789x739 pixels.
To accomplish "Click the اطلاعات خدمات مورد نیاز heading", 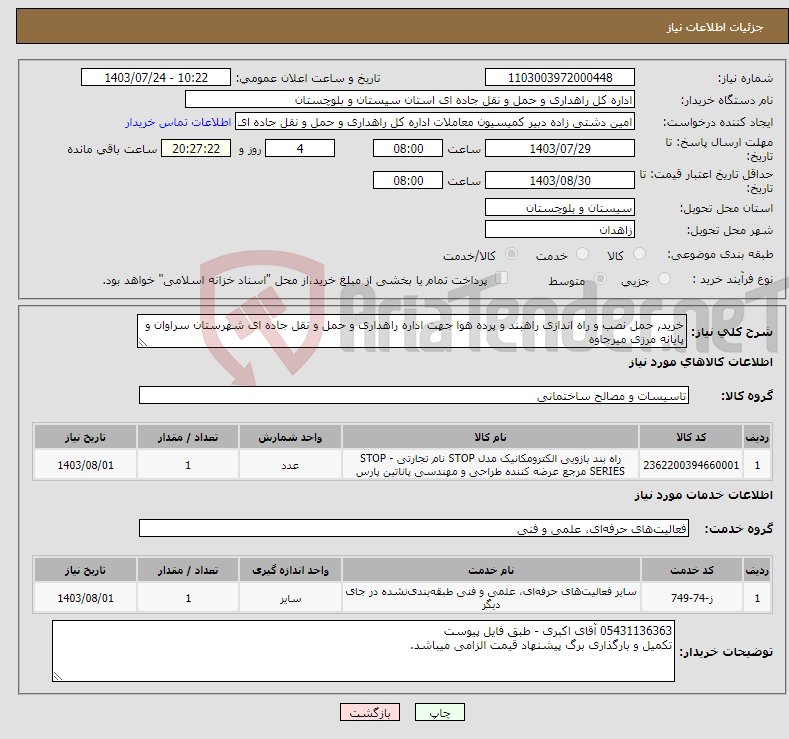I will point(703,495).
